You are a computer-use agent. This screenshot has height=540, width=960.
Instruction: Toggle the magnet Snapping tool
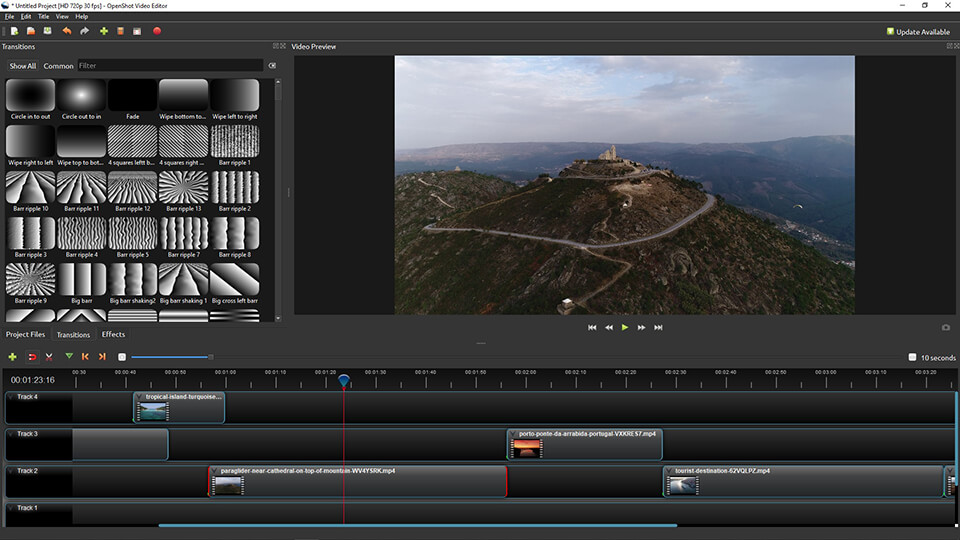[x=32, y=357]
